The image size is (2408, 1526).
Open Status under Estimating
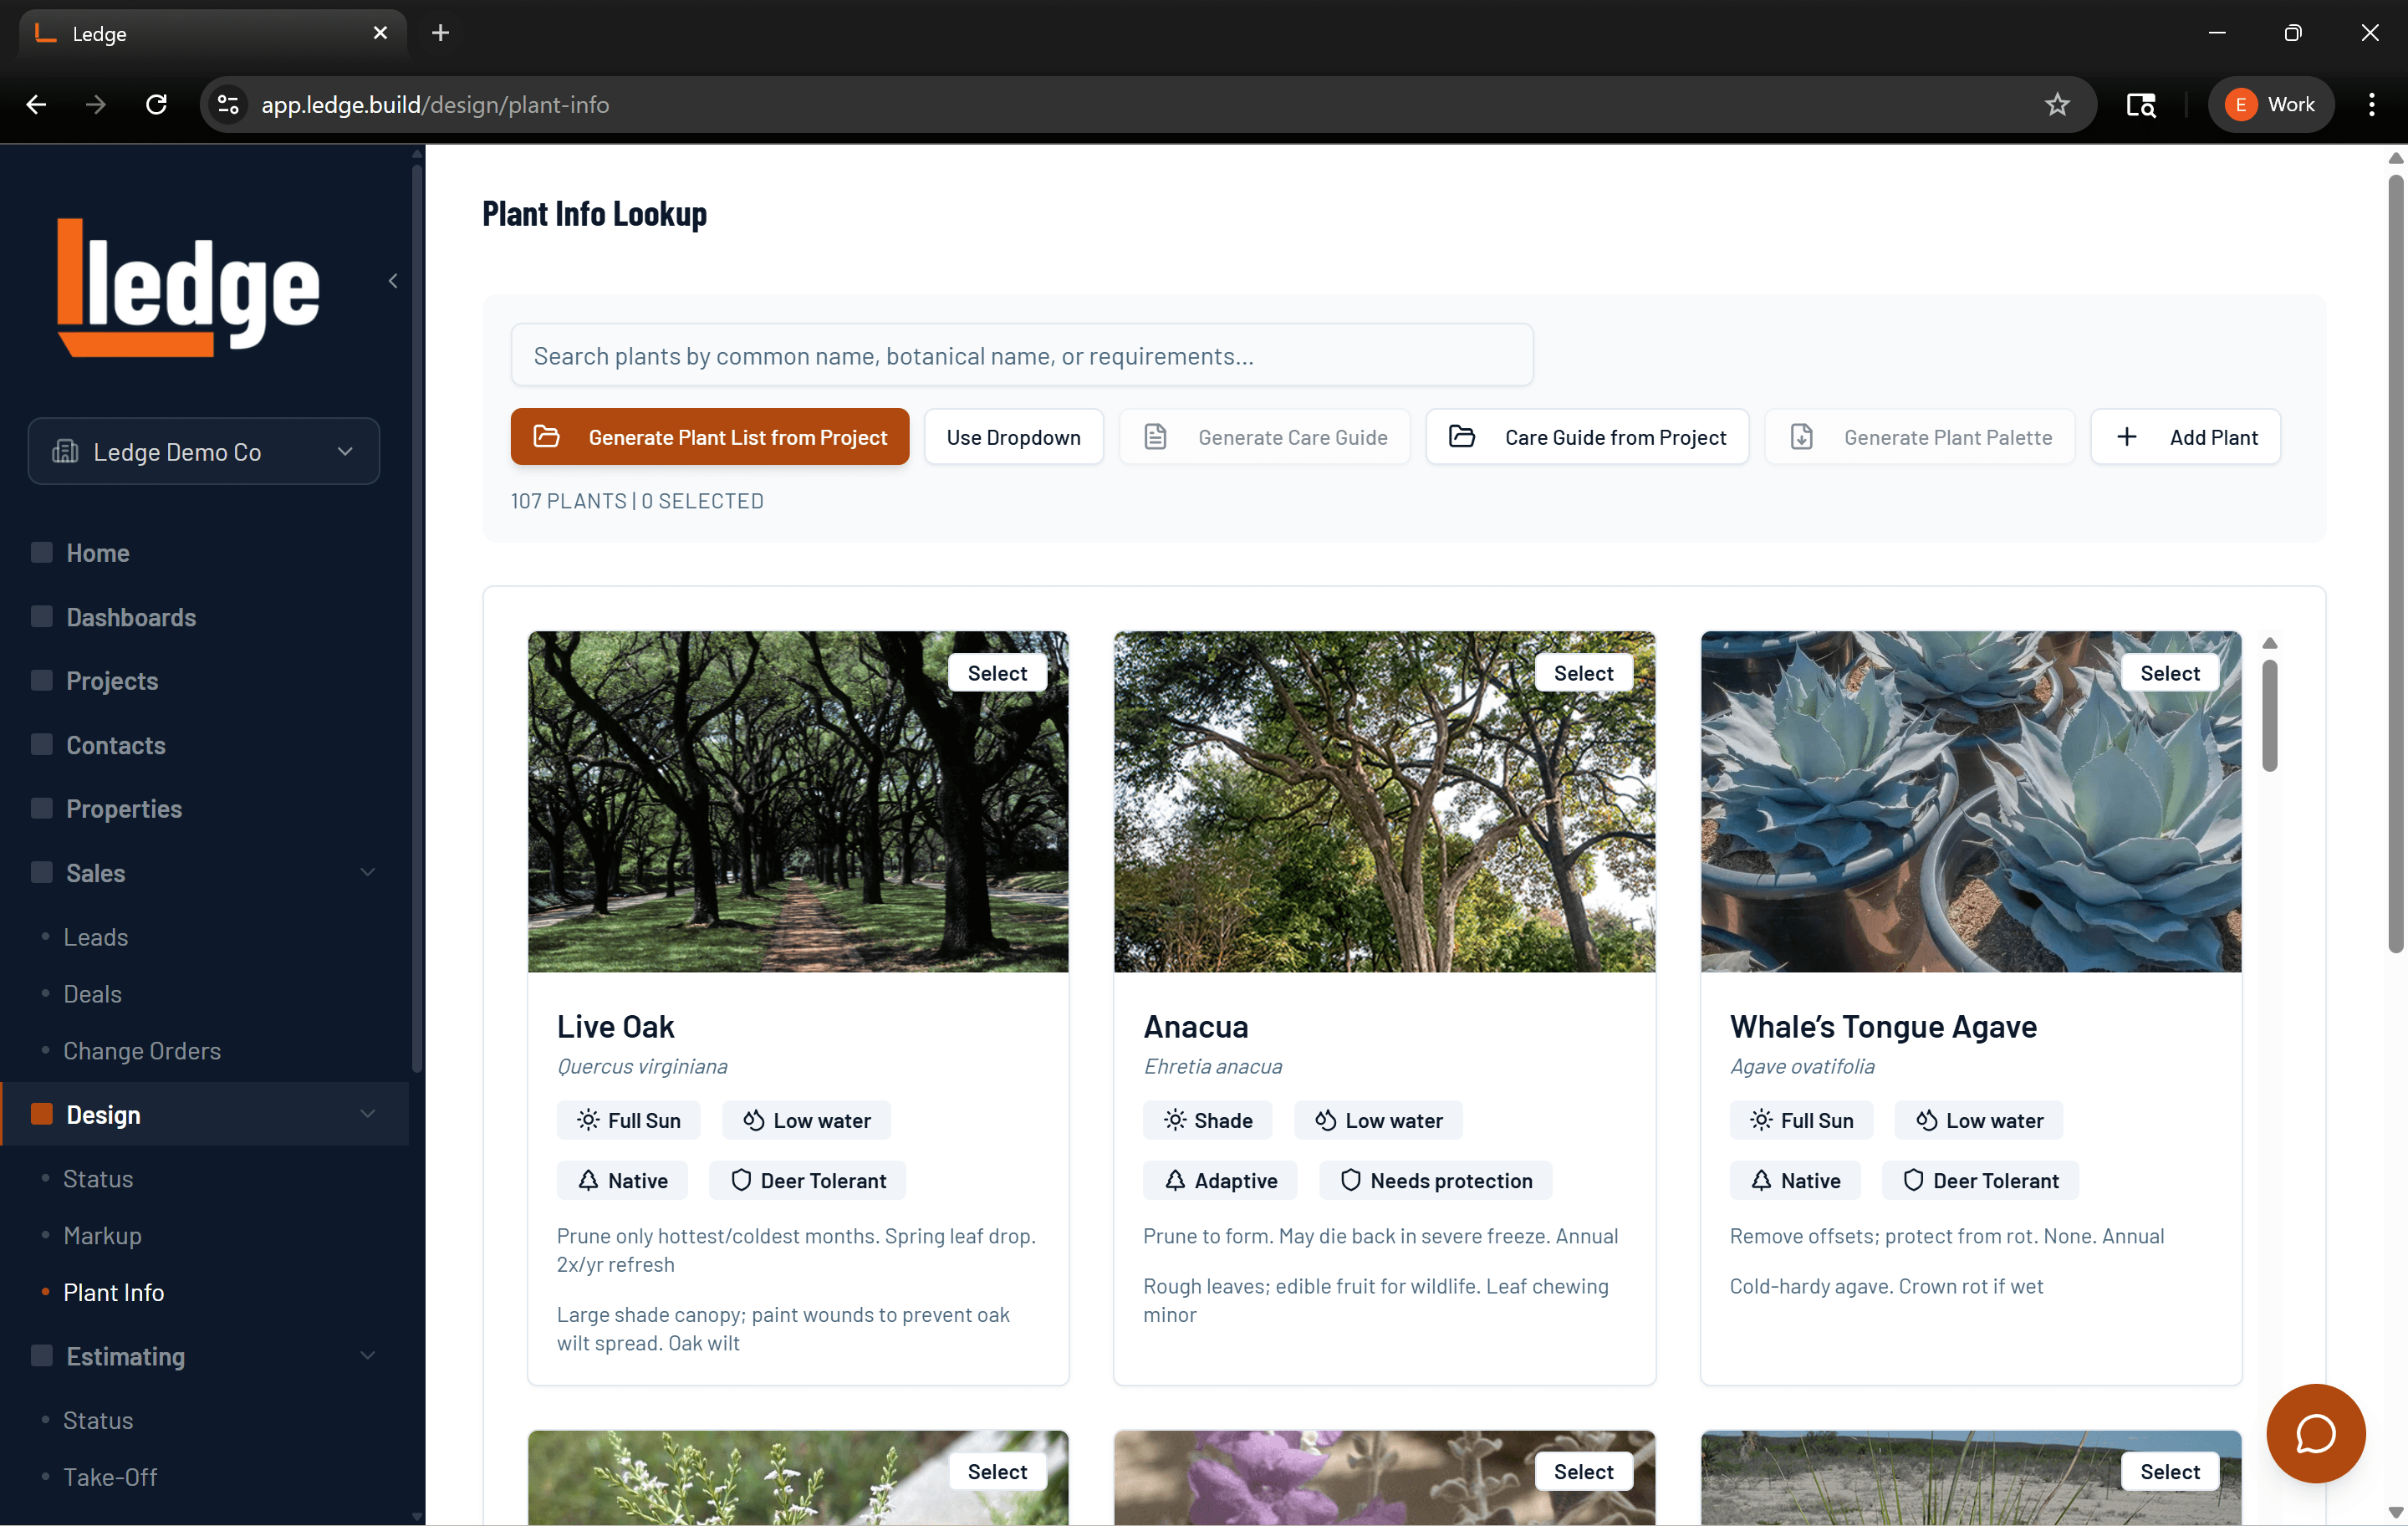pos(98,1419)
